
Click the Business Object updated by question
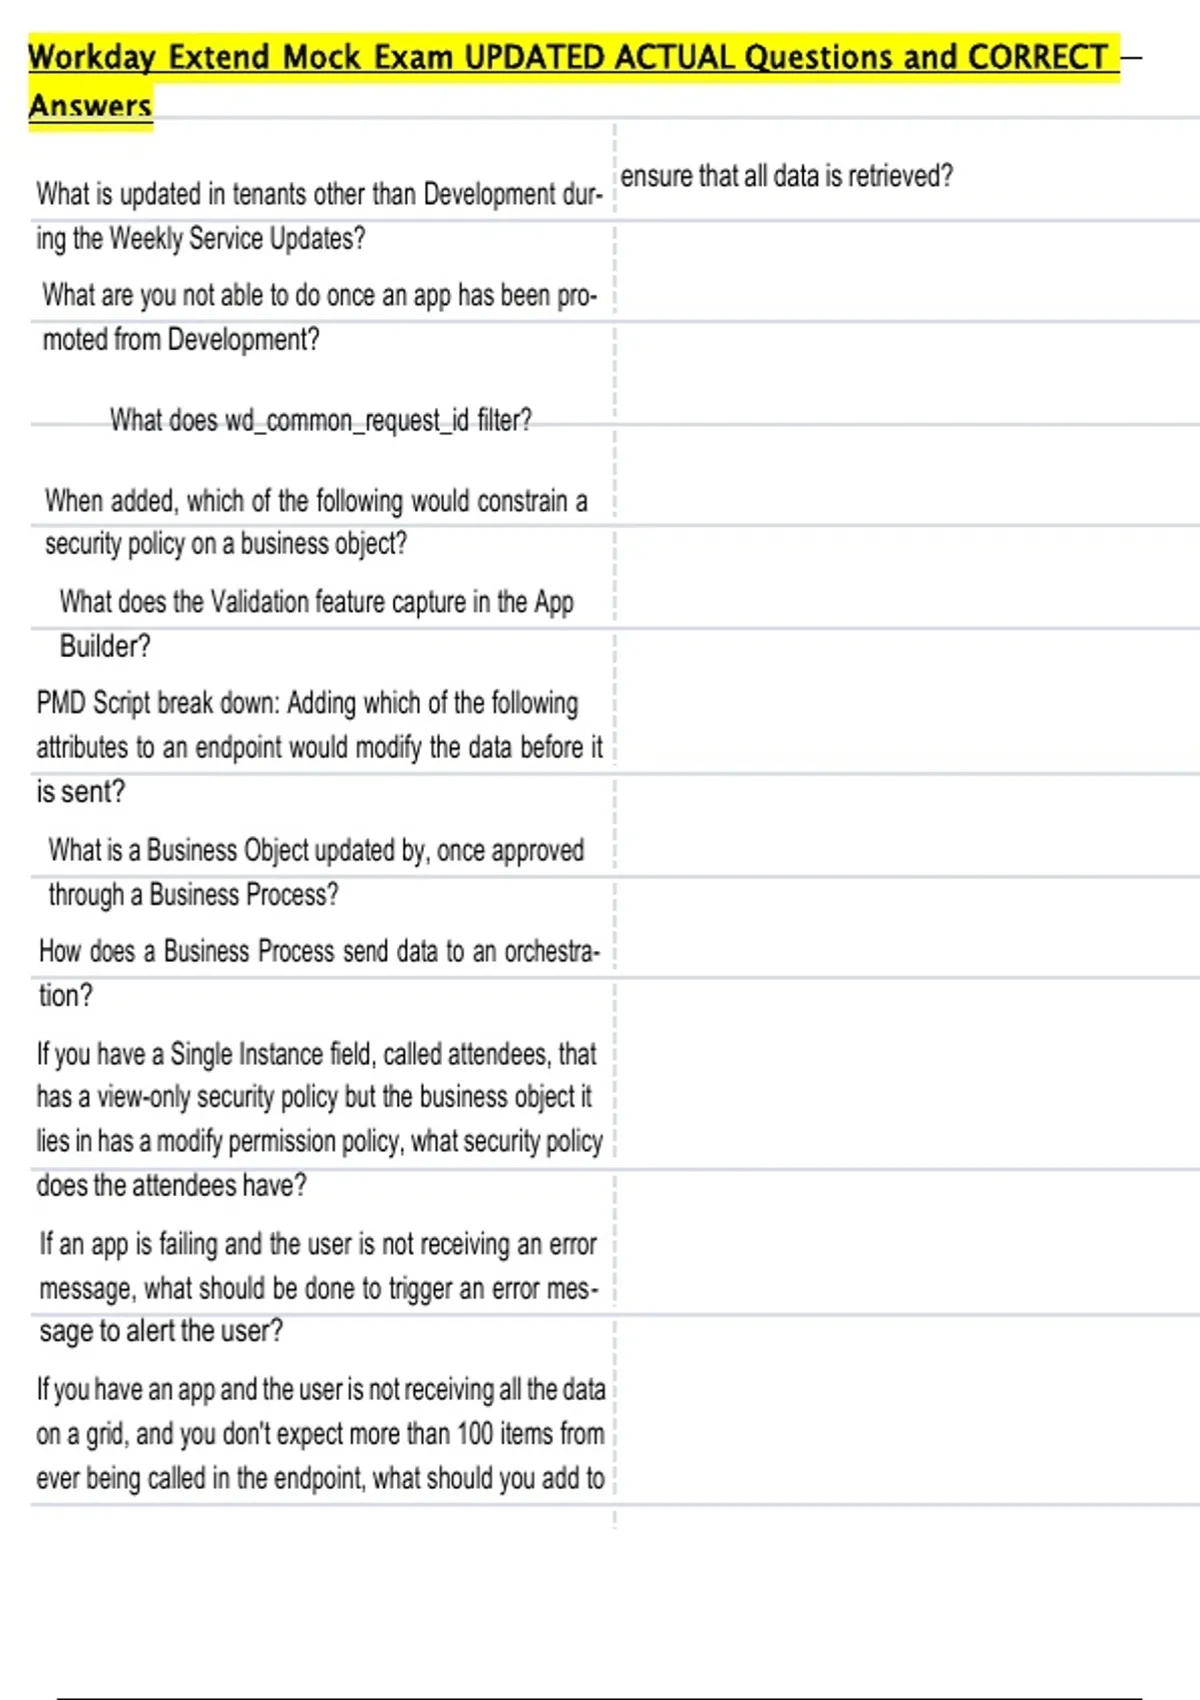316,871
